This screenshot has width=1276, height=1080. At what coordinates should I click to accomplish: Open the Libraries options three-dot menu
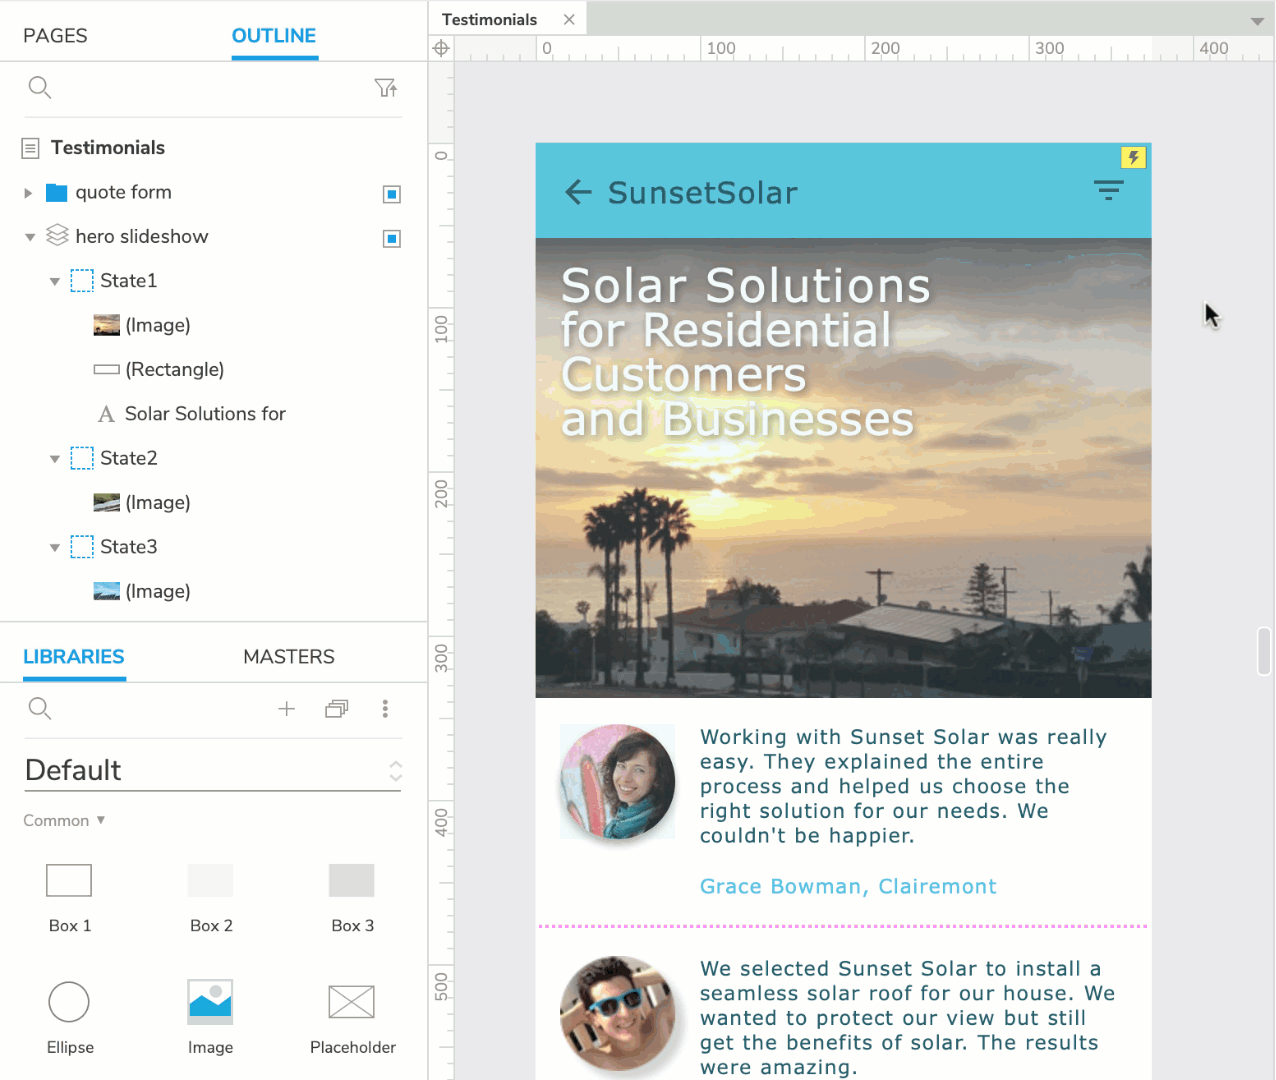[385, 708]
